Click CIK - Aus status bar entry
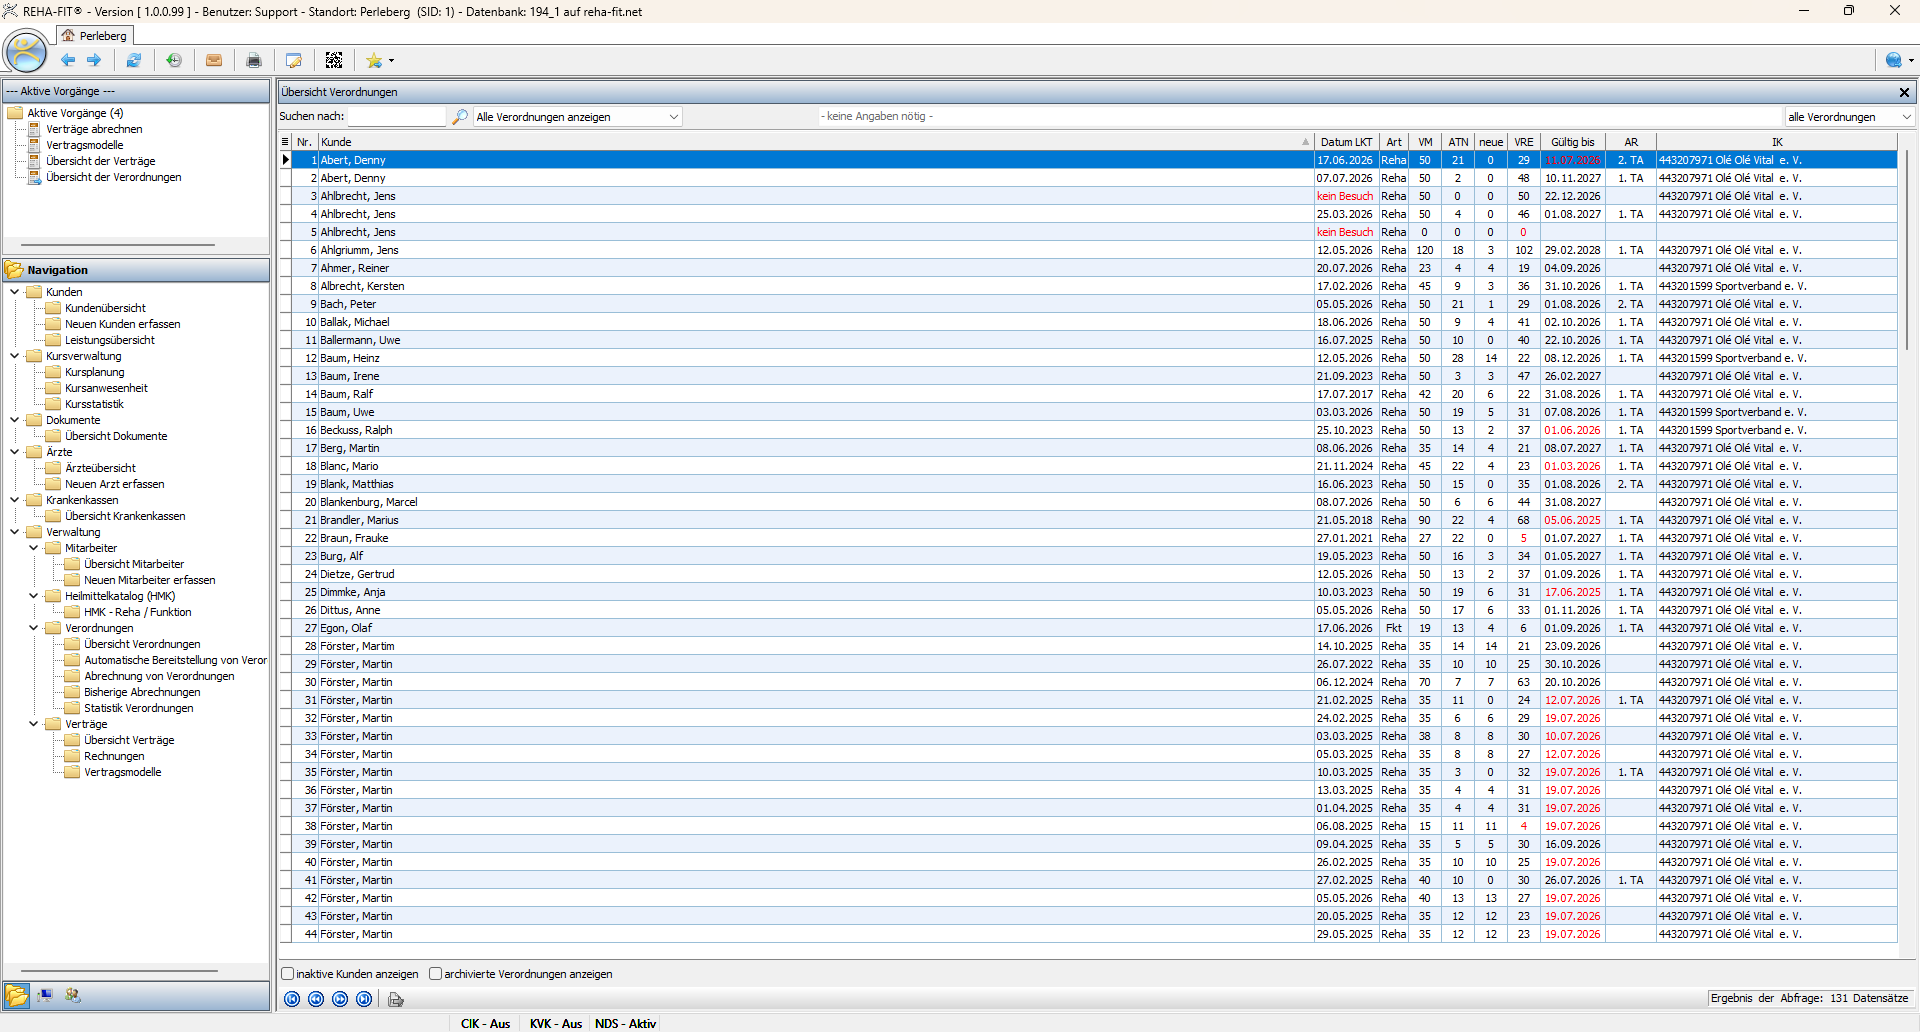Viewport: 1920px width, 1032px height. point(485,1023)
